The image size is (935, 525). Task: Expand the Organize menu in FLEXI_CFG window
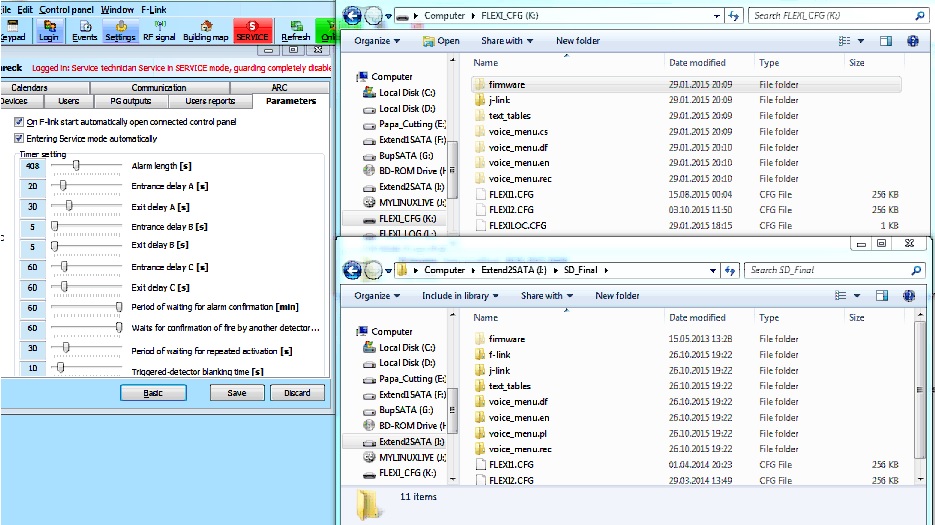[x=377, y=41]
